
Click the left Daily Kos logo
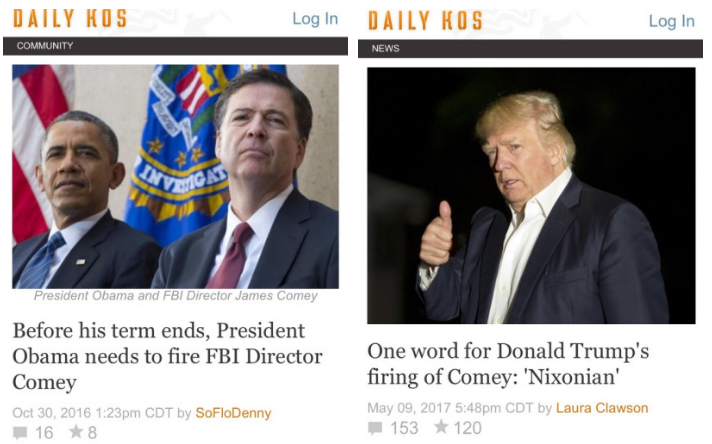[70, 19]
